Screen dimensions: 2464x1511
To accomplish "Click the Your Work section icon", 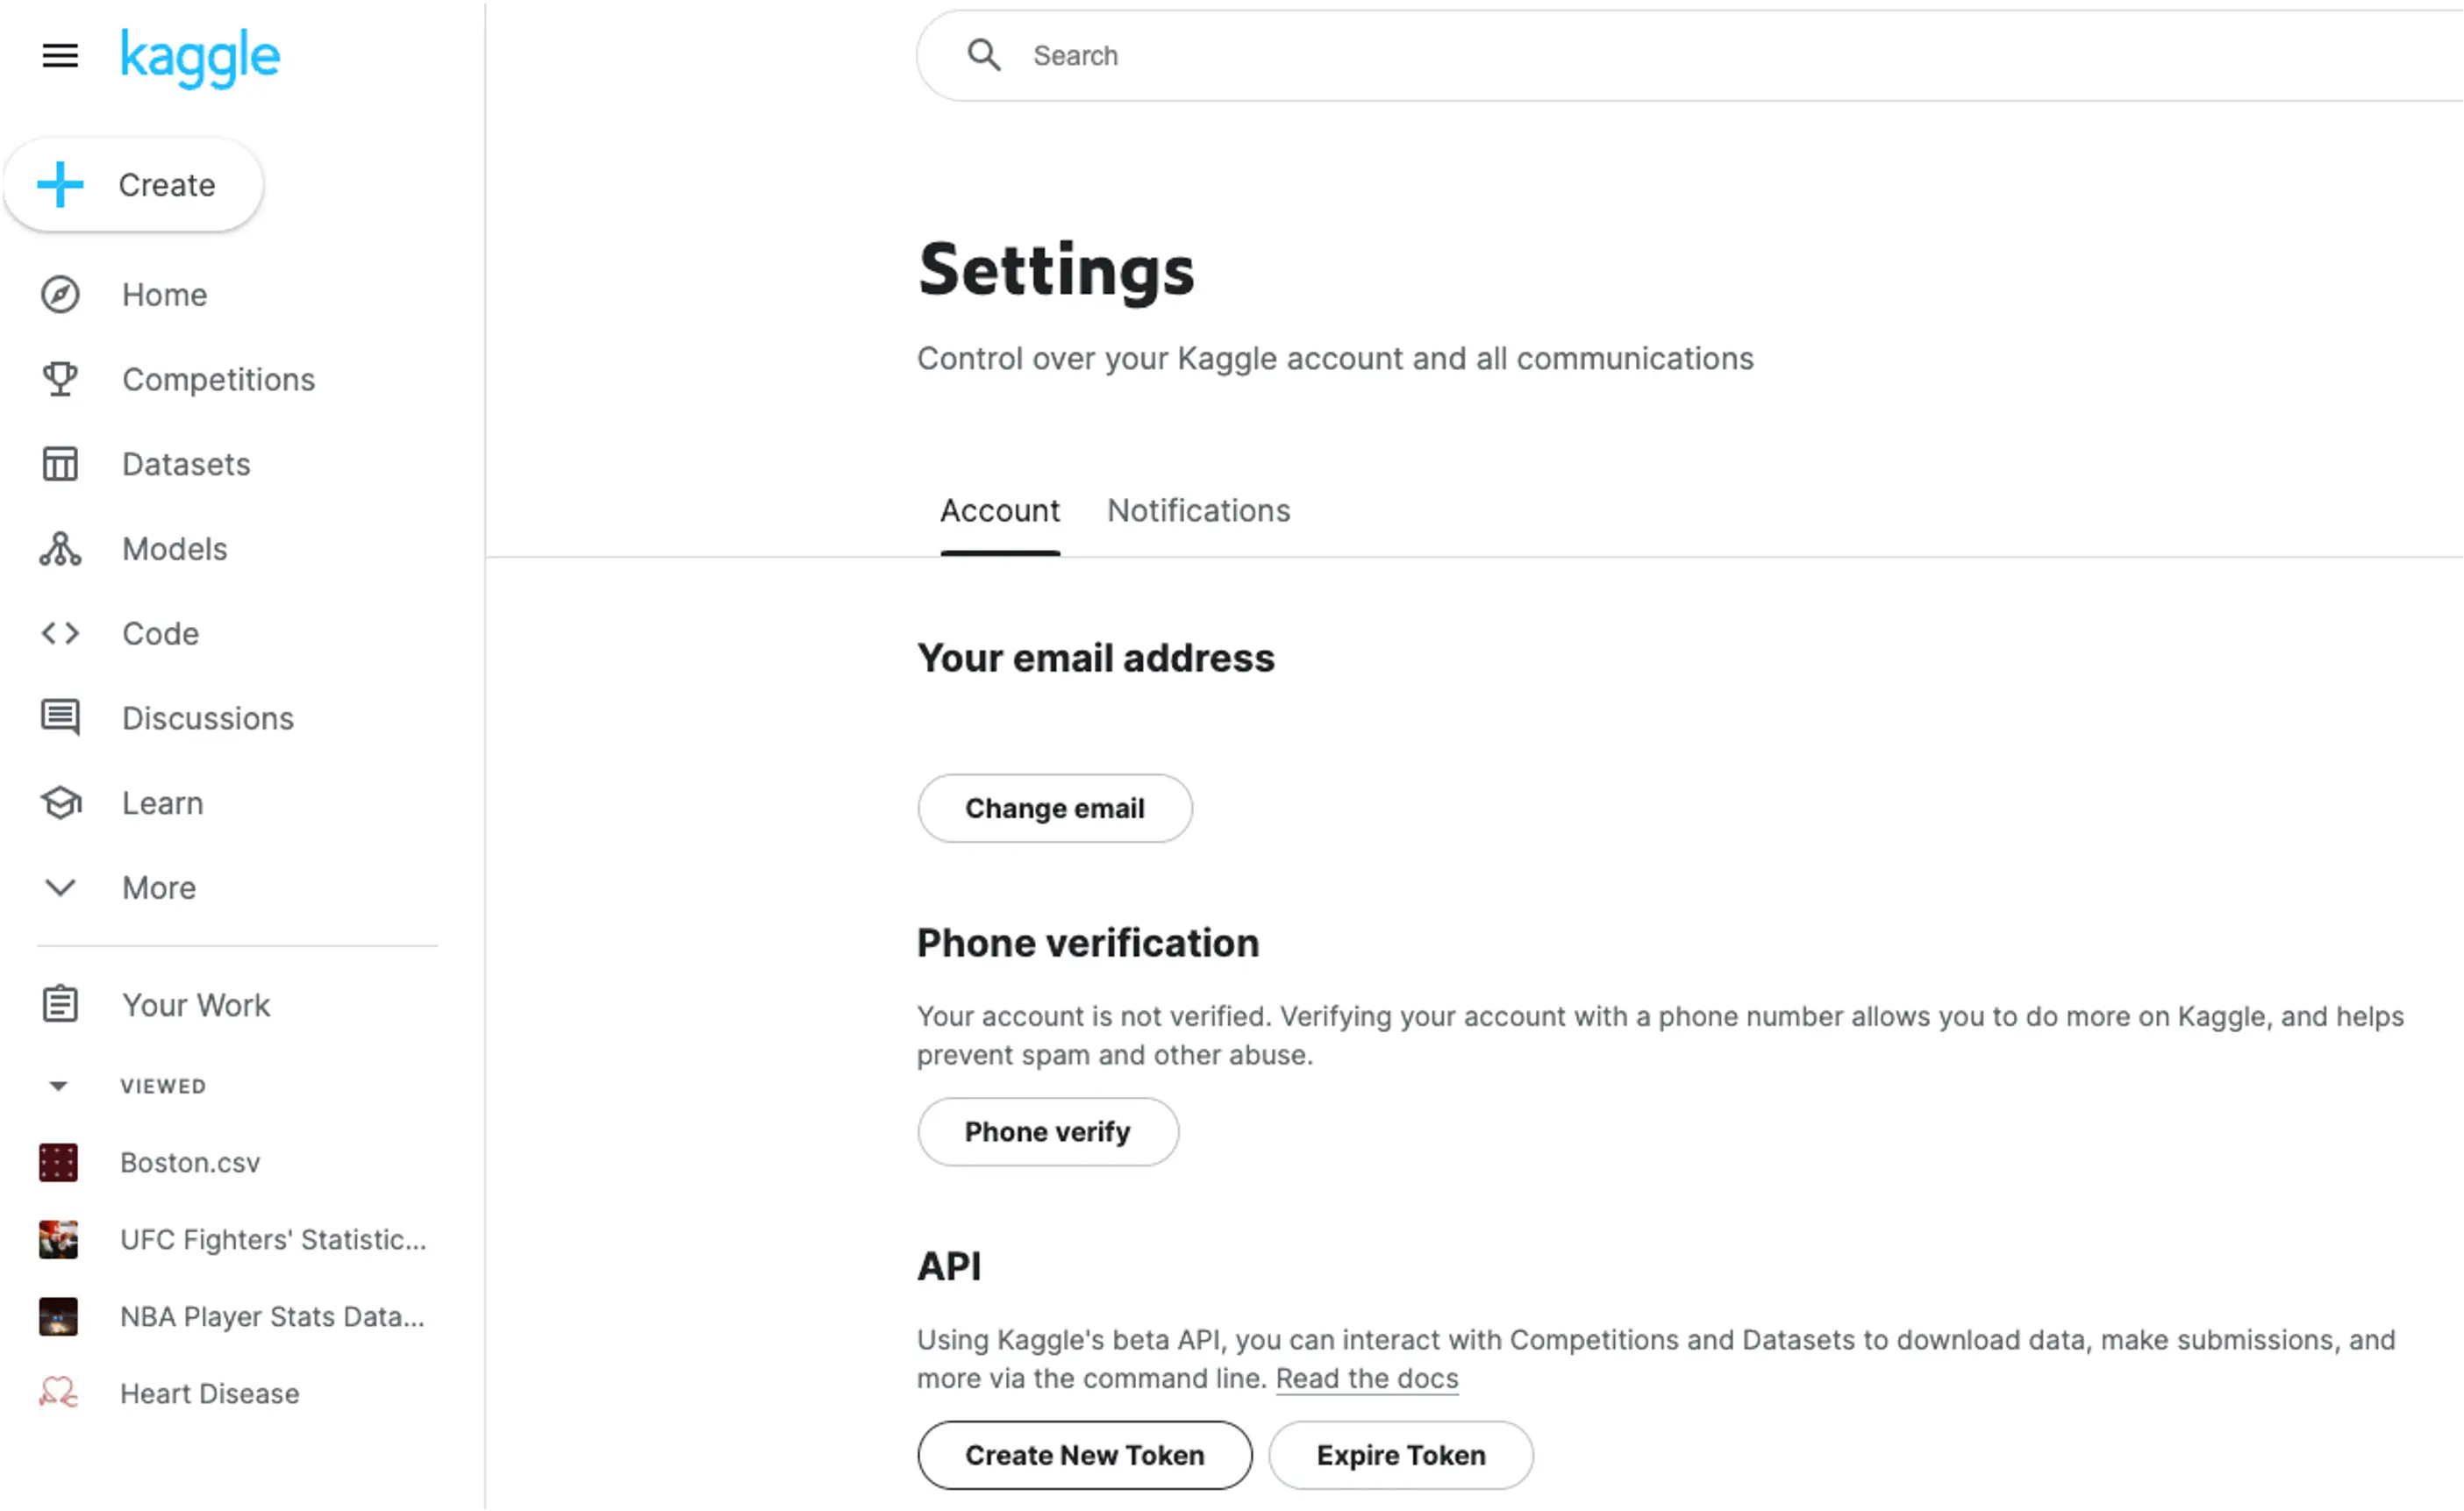I will pyautogui.click(x=60, y=1002).
